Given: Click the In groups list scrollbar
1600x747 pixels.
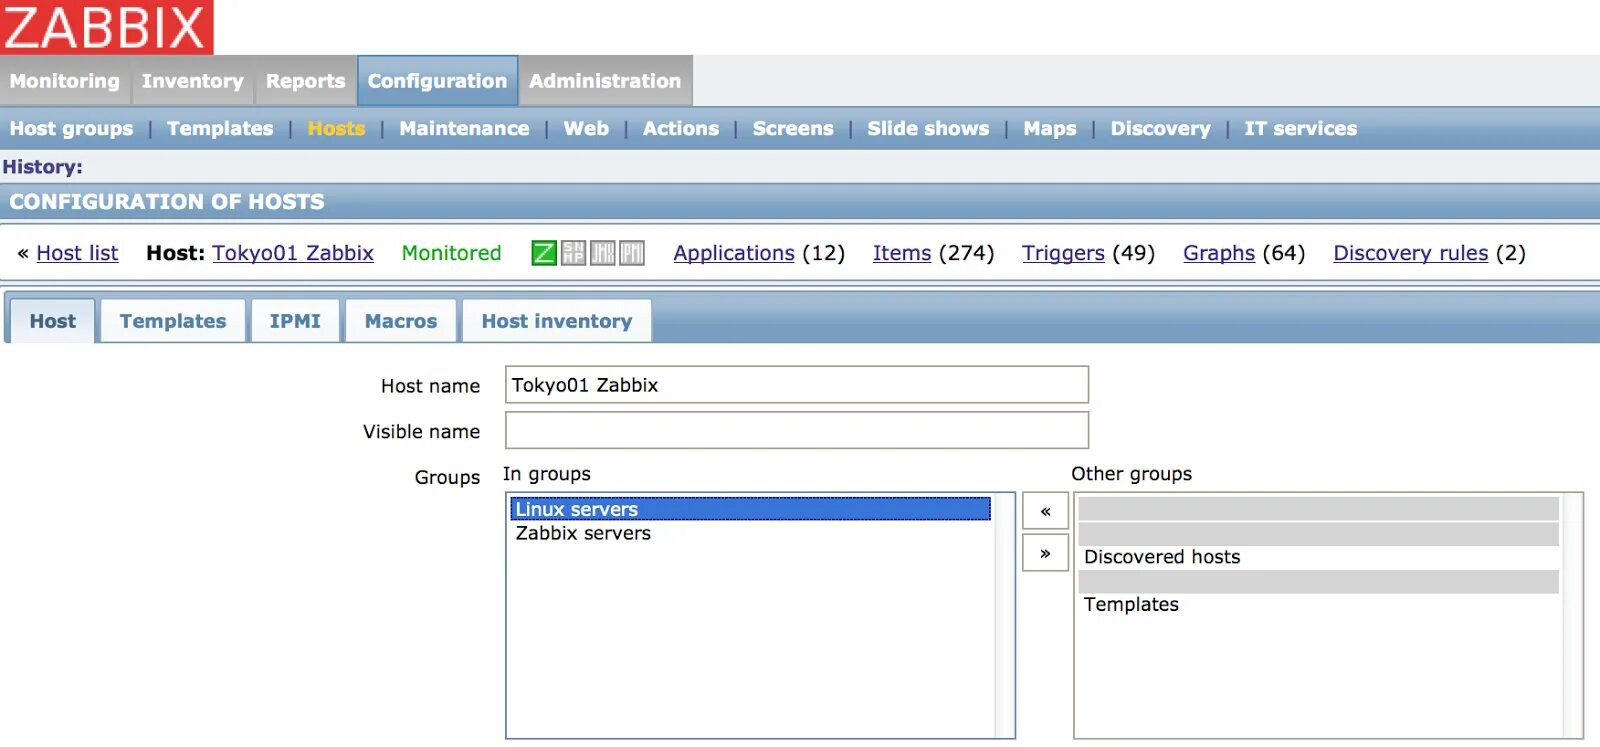Looking at the screenshot, I should coord(1004,615).
